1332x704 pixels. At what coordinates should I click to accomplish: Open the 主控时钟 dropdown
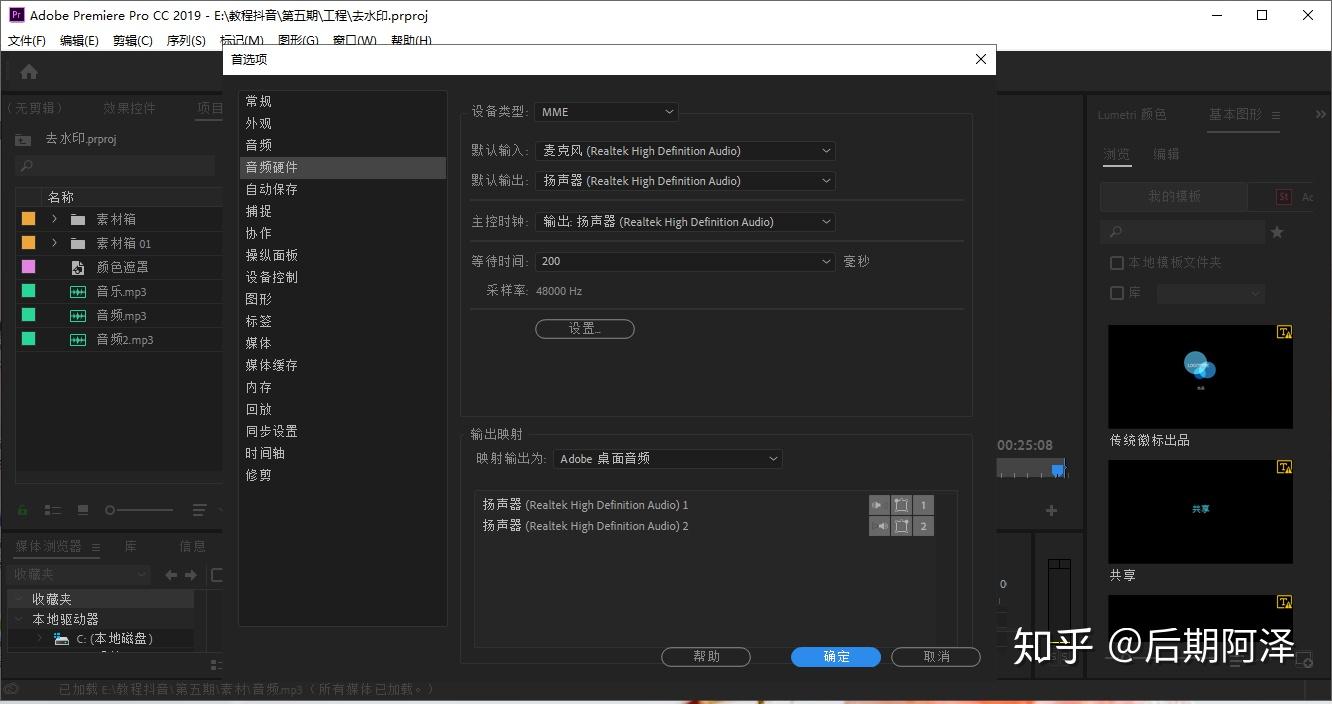pos(685,222)
